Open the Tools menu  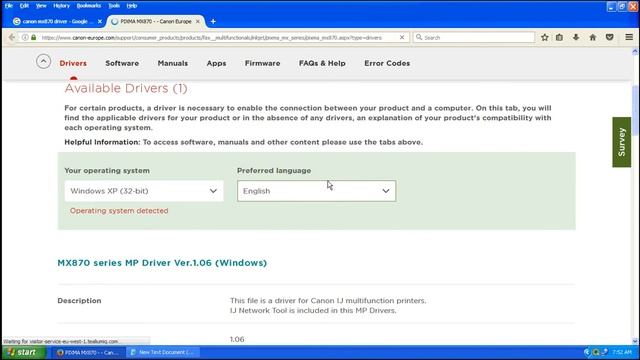click(114, 6)
